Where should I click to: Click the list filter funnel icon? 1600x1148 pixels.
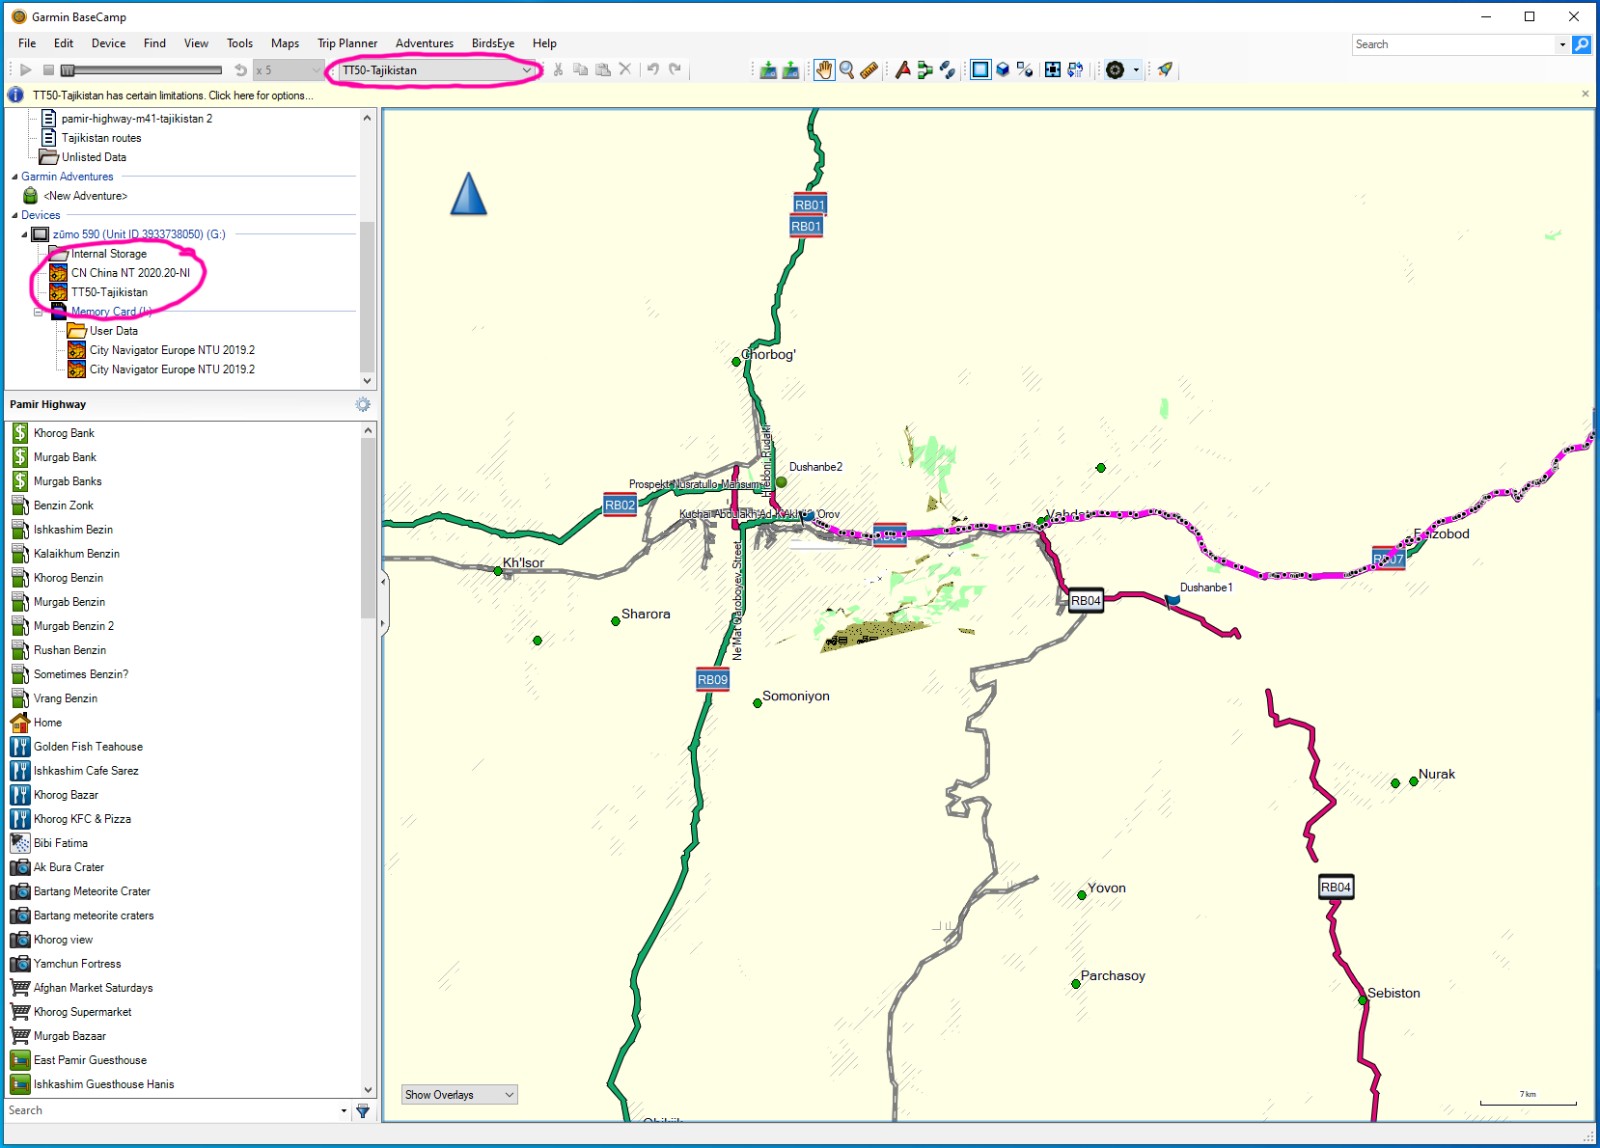point(363,1111)
